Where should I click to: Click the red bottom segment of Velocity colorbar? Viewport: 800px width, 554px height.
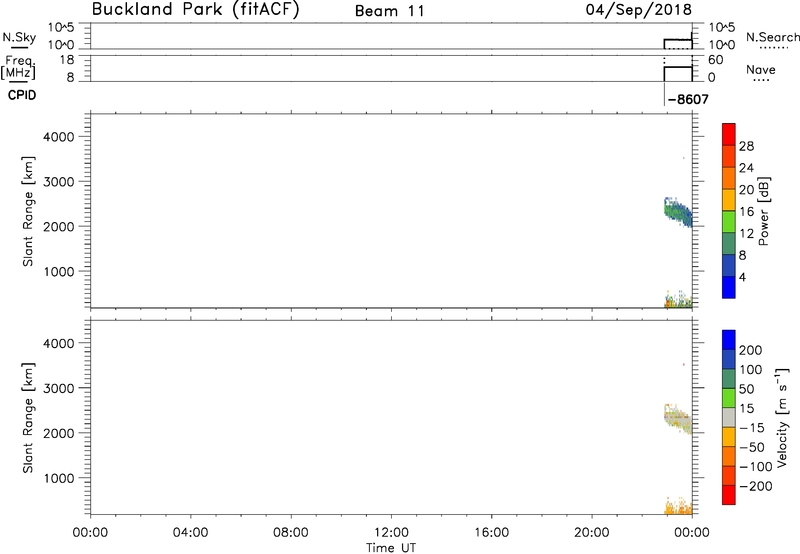[x=729, y=495]
